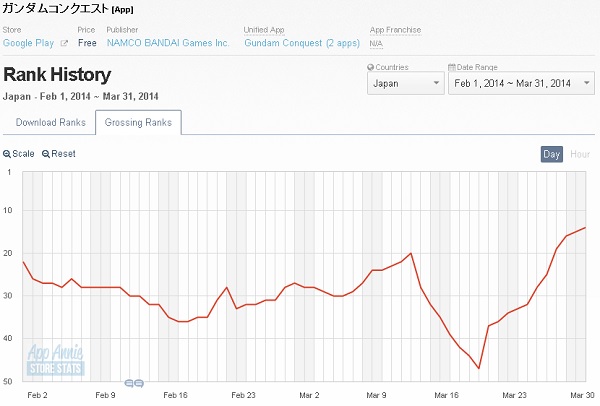Viewport: 600px width, 406px height.
Task: Click the Reset zoom control
Action: tap(59, 154)
